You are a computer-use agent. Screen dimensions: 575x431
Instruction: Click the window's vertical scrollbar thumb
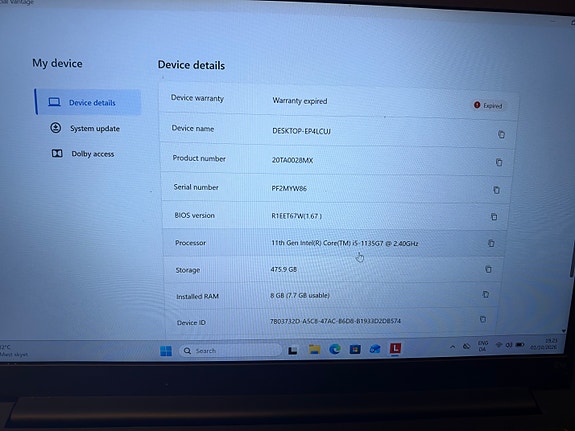coord(572,259)
